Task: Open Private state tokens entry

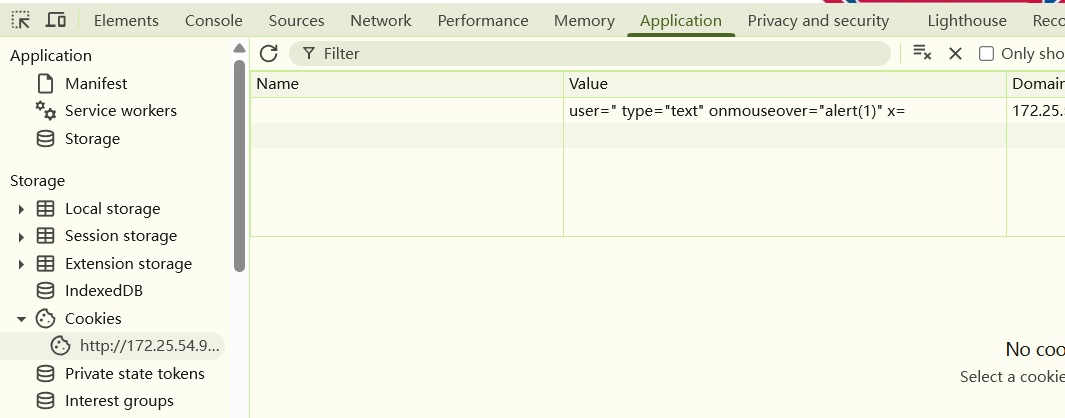Action: click(134, 374)
